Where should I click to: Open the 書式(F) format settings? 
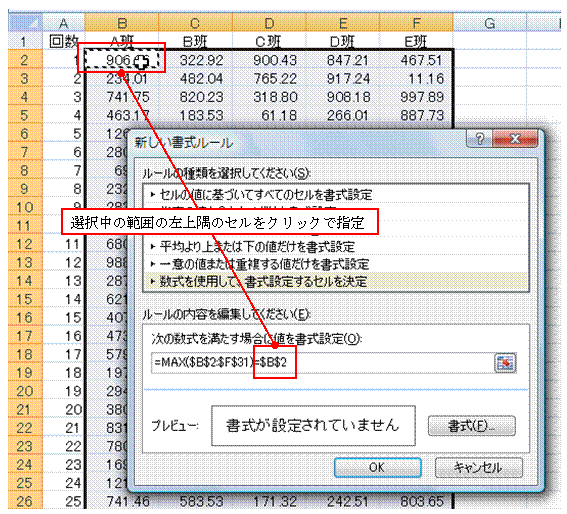pyautogui.click(x=472, y=426)
